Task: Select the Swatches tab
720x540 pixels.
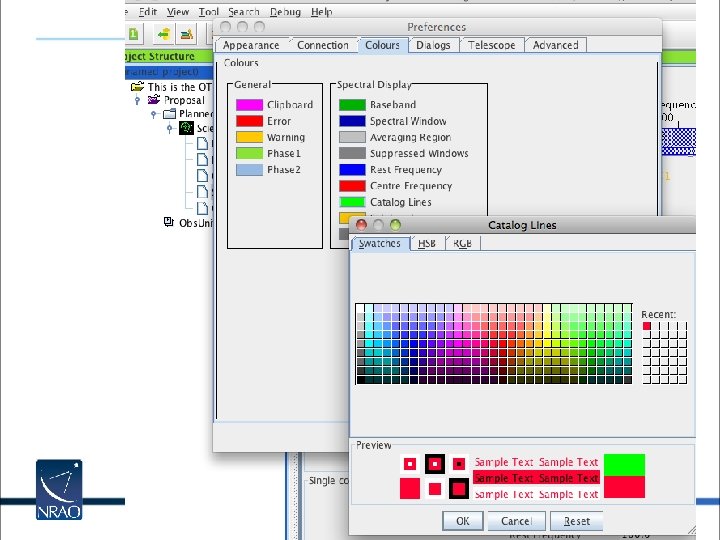Action: pyautogui.click(x=380, y=243)
